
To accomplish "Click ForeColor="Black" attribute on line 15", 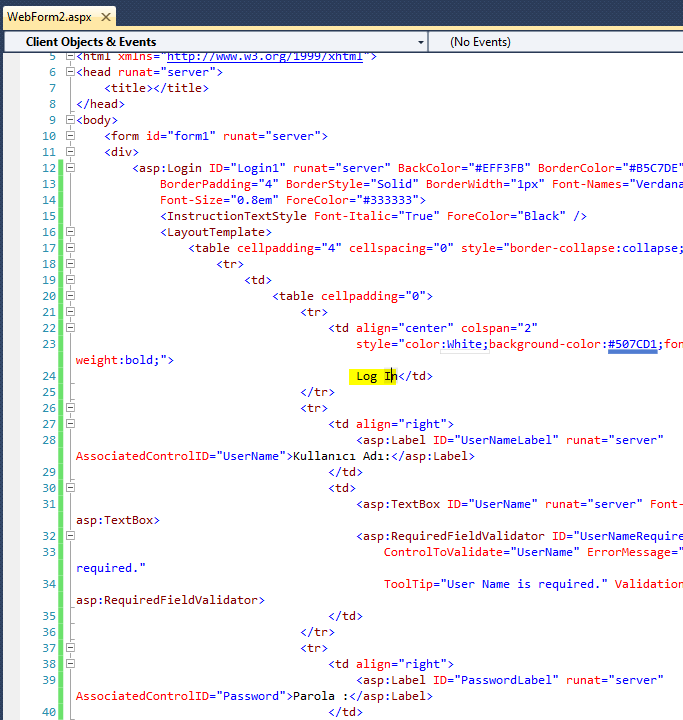I will point(506,216).
